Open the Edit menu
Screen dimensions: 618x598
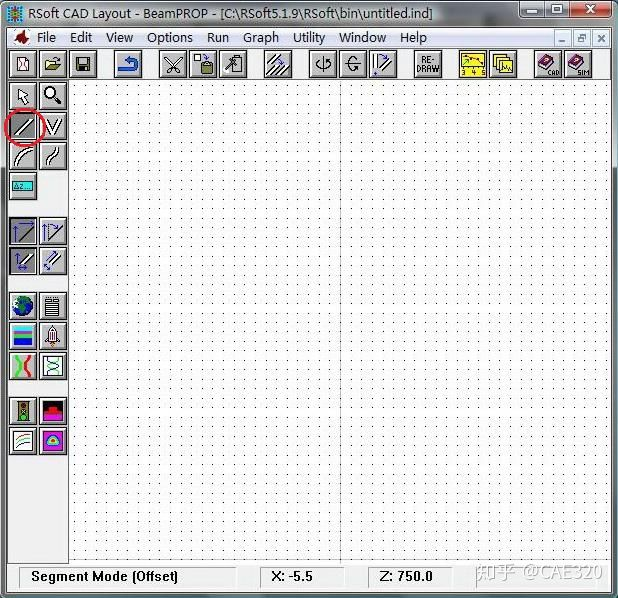pyautogui.click(x=81, y=38)
